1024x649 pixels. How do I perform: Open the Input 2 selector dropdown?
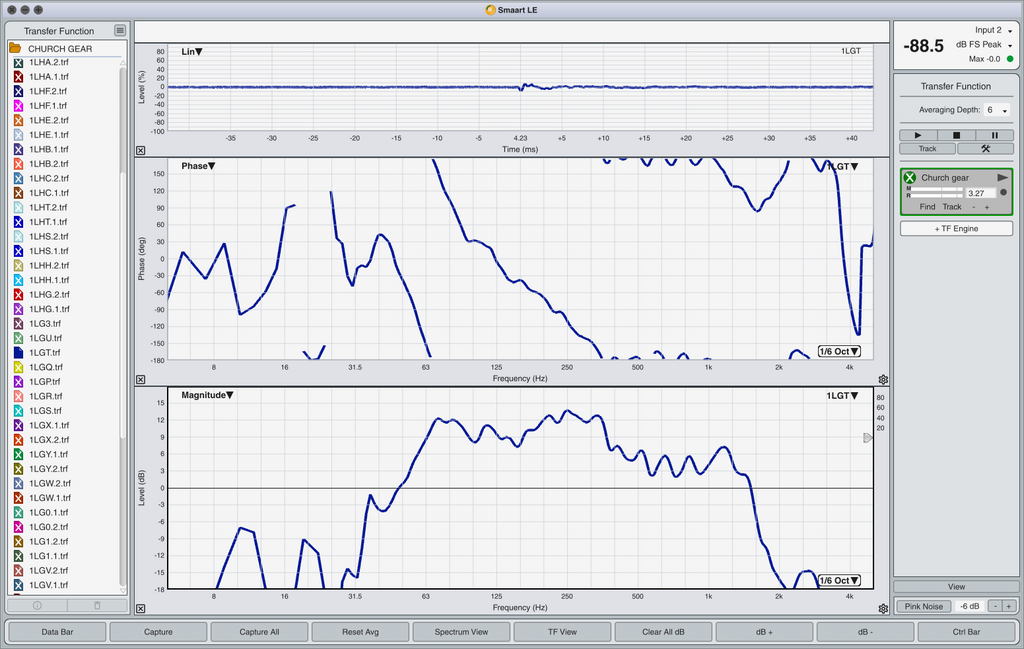coord(993,30)
